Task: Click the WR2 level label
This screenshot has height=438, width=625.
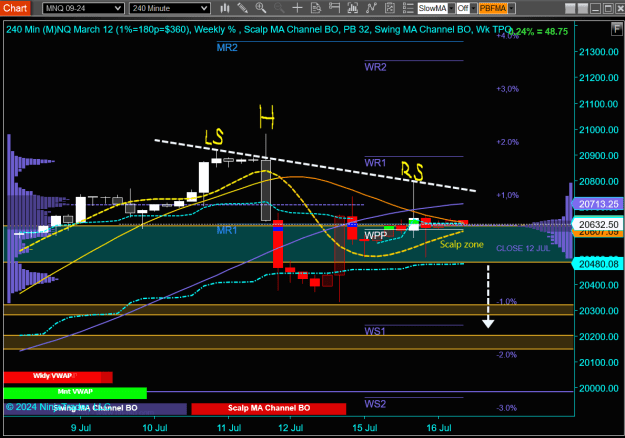Action: [x=375, y=67]
